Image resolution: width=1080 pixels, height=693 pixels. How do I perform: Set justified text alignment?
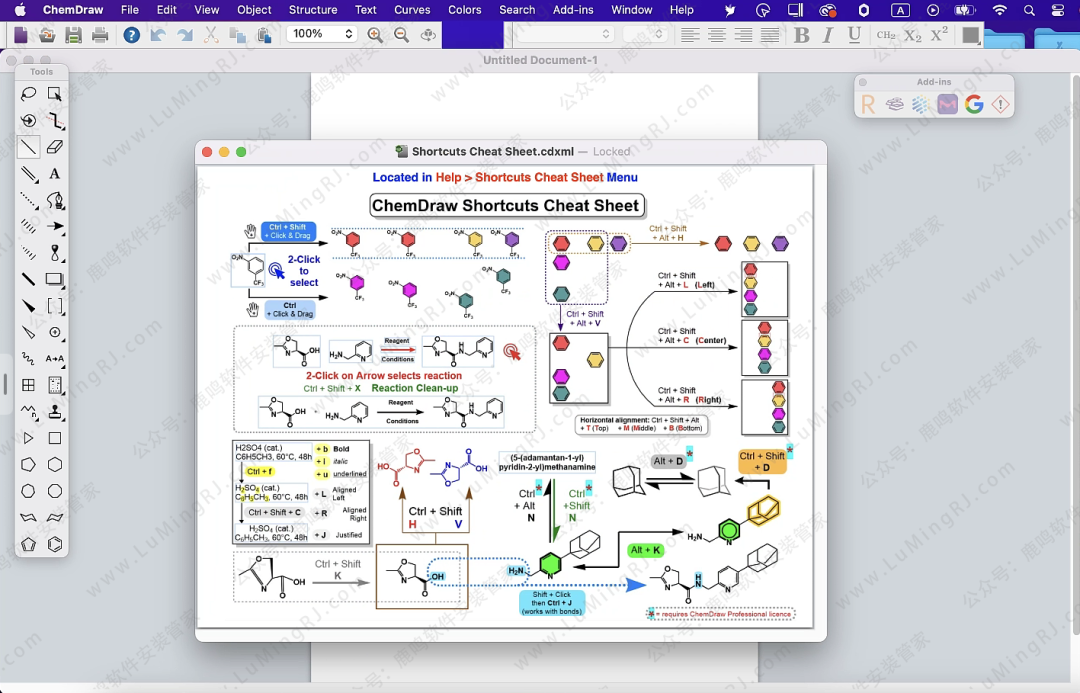pyautogui.click(x=769, y=34)
